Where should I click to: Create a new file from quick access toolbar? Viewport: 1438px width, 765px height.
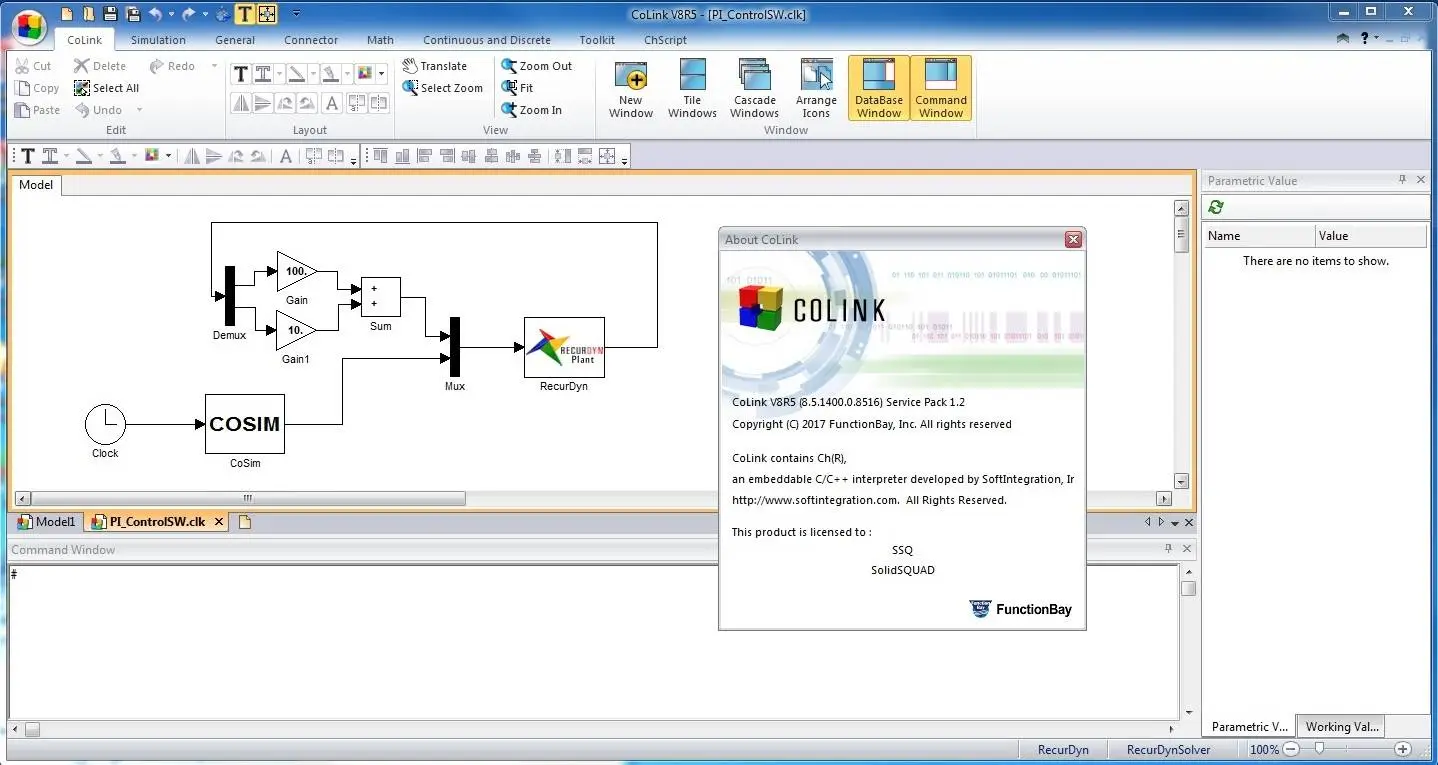(67, 14)
